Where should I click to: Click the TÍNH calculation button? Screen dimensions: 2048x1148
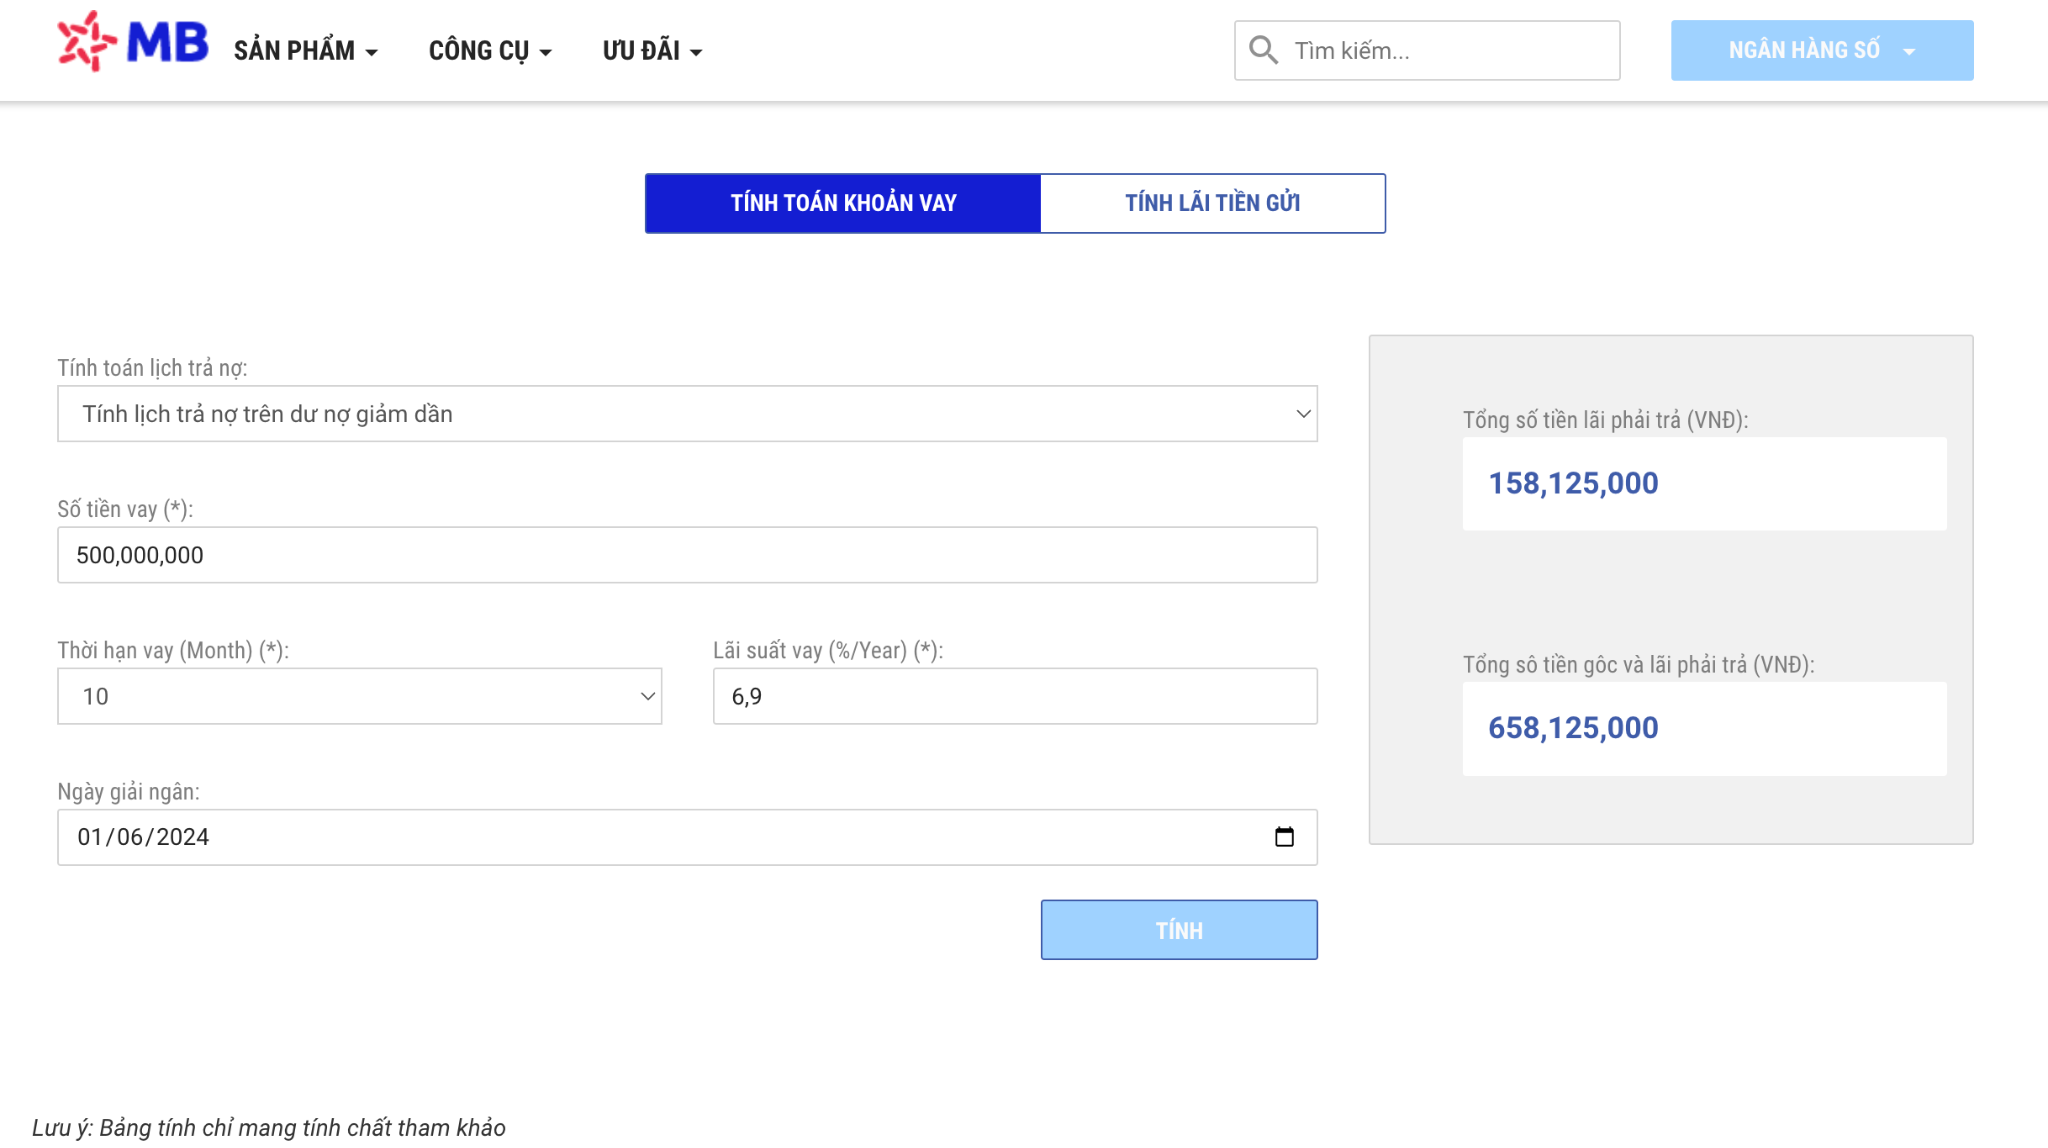coord(1179,930)
